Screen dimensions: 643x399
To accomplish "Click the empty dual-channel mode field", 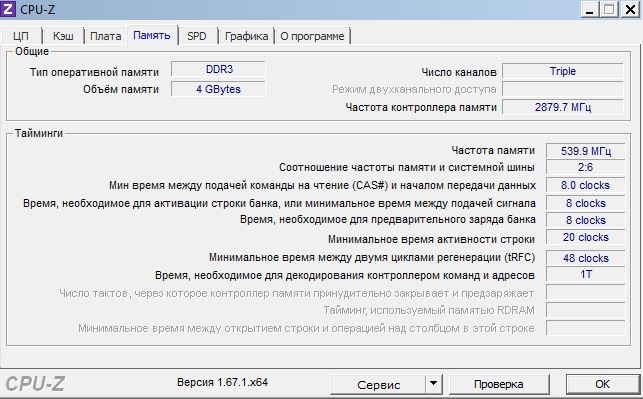I will click(x=563, y=89).
